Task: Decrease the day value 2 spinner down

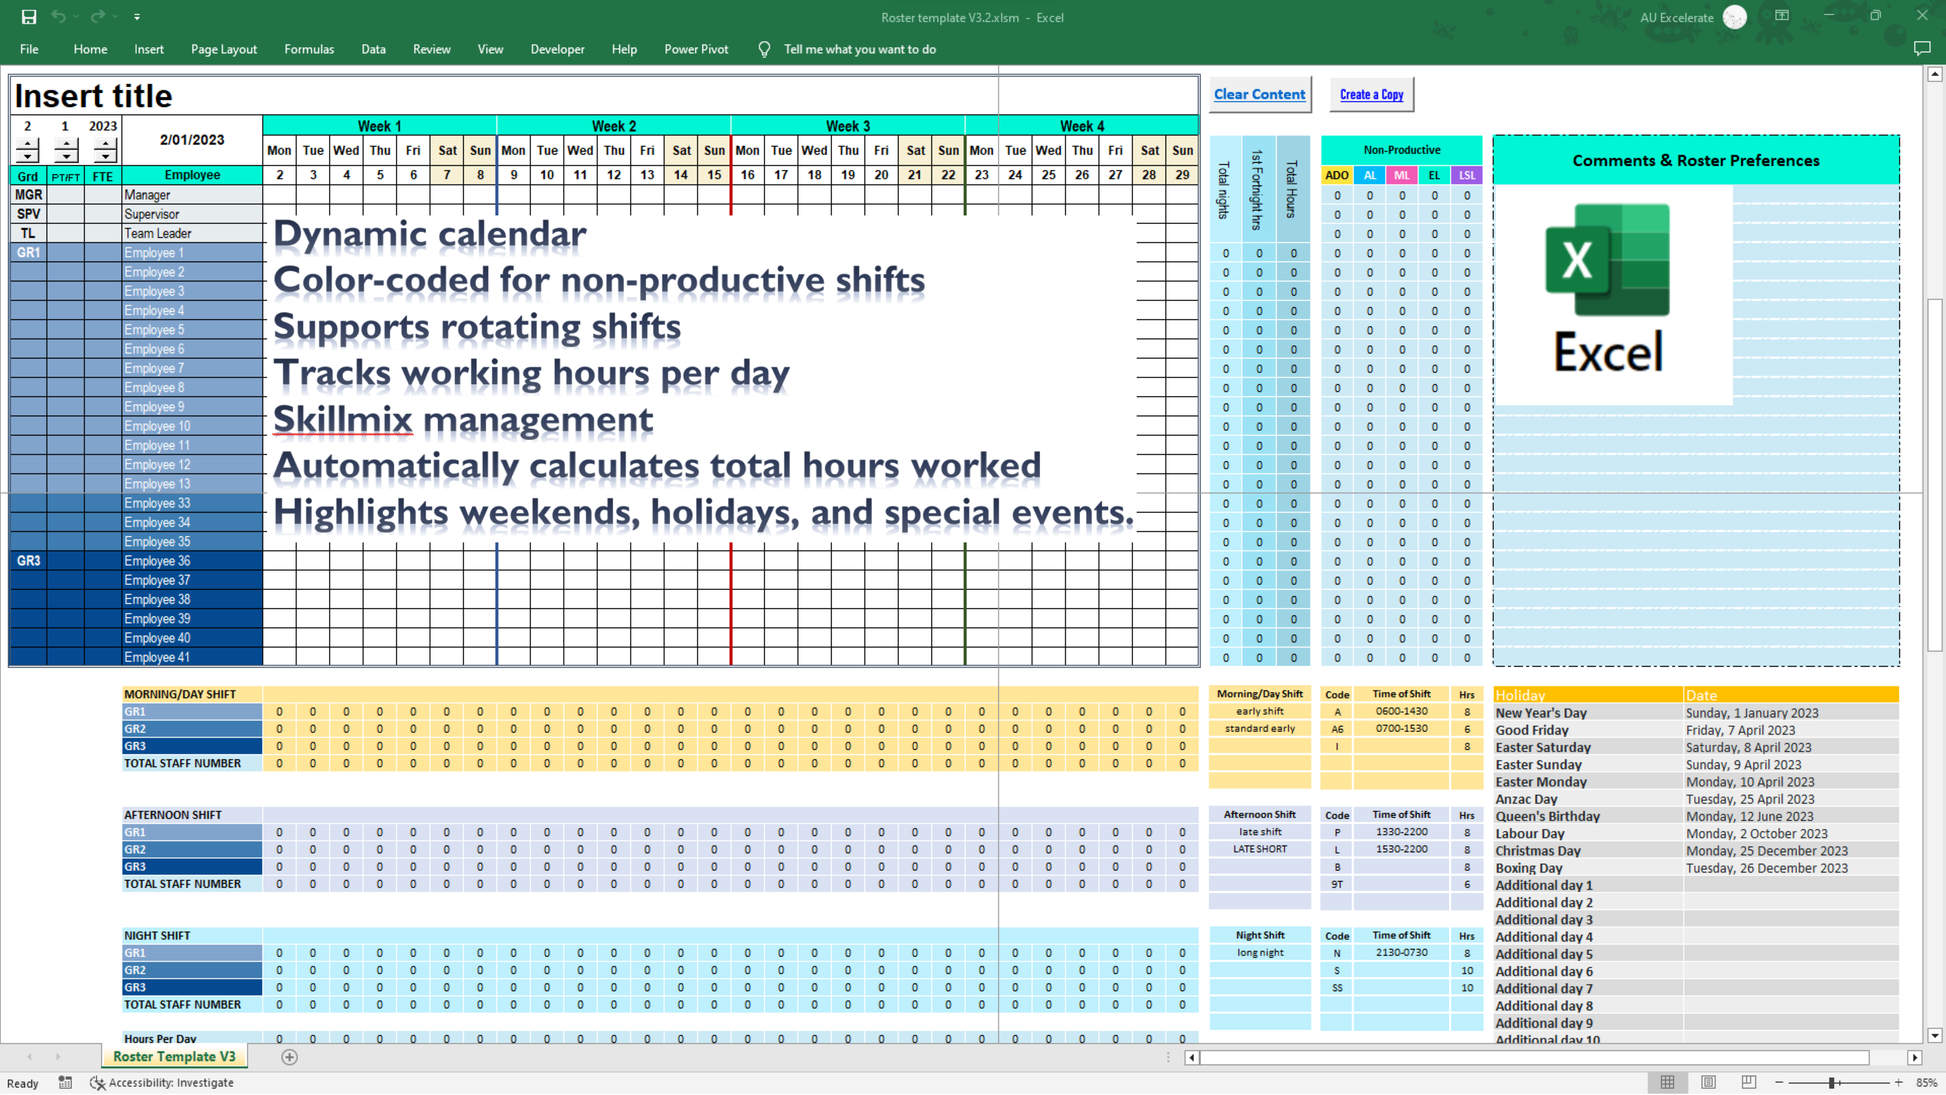Action: (27, 158)
